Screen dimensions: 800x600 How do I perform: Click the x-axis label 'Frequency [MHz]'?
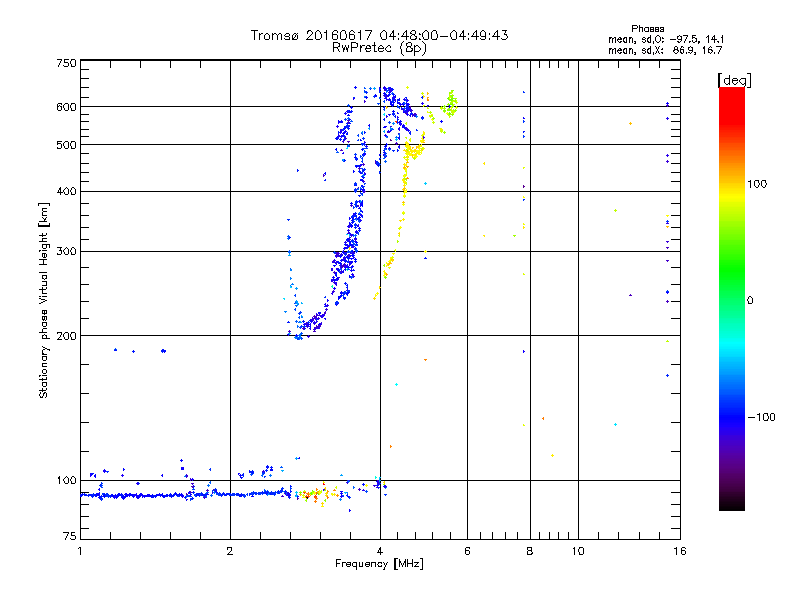(379, 564)
